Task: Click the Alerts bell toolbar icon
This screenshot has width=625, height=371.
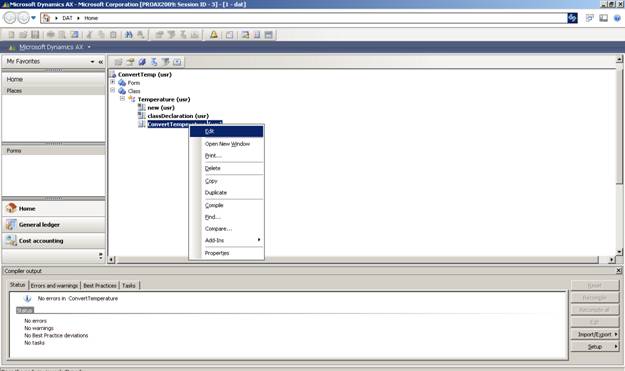Action: coord(214,35)
